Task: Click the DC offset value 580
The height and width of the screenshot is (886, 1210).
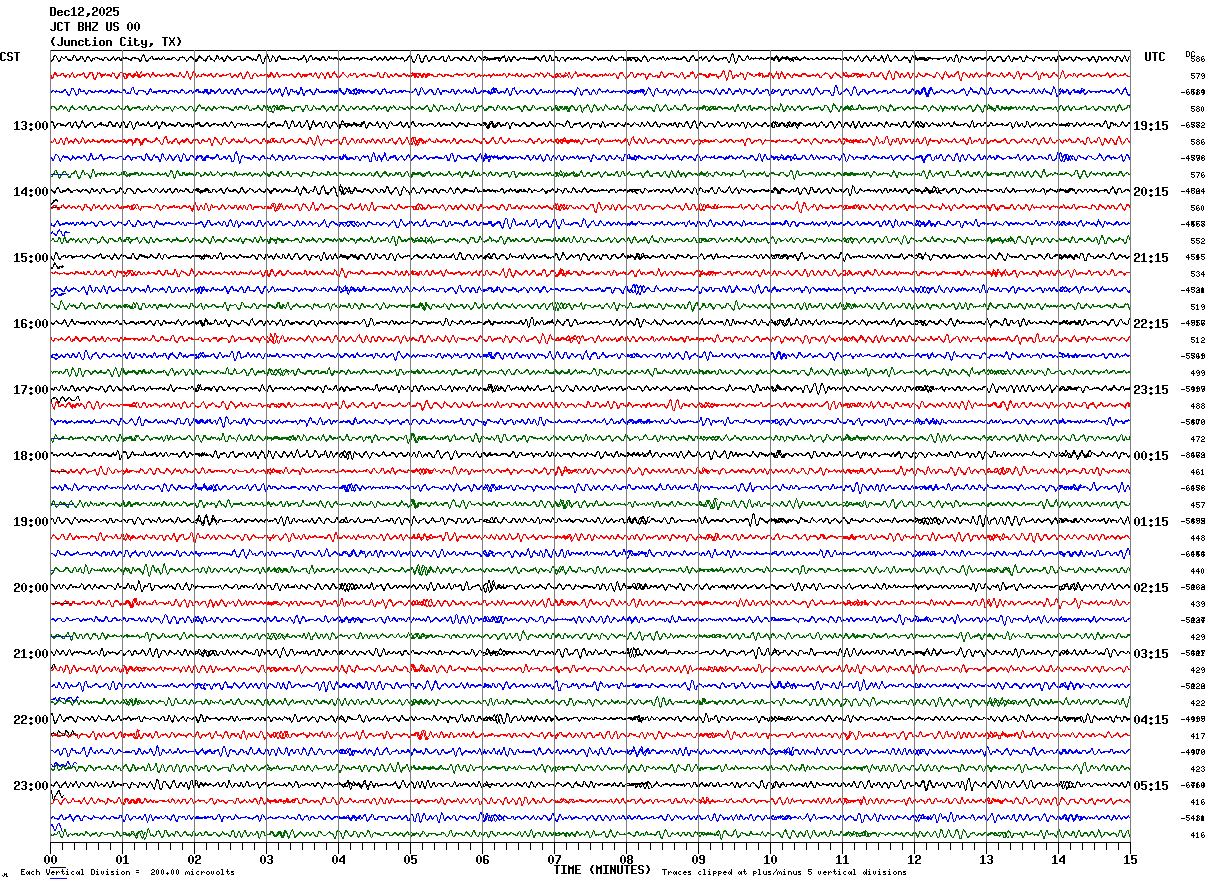Action: click(1197, 109)
